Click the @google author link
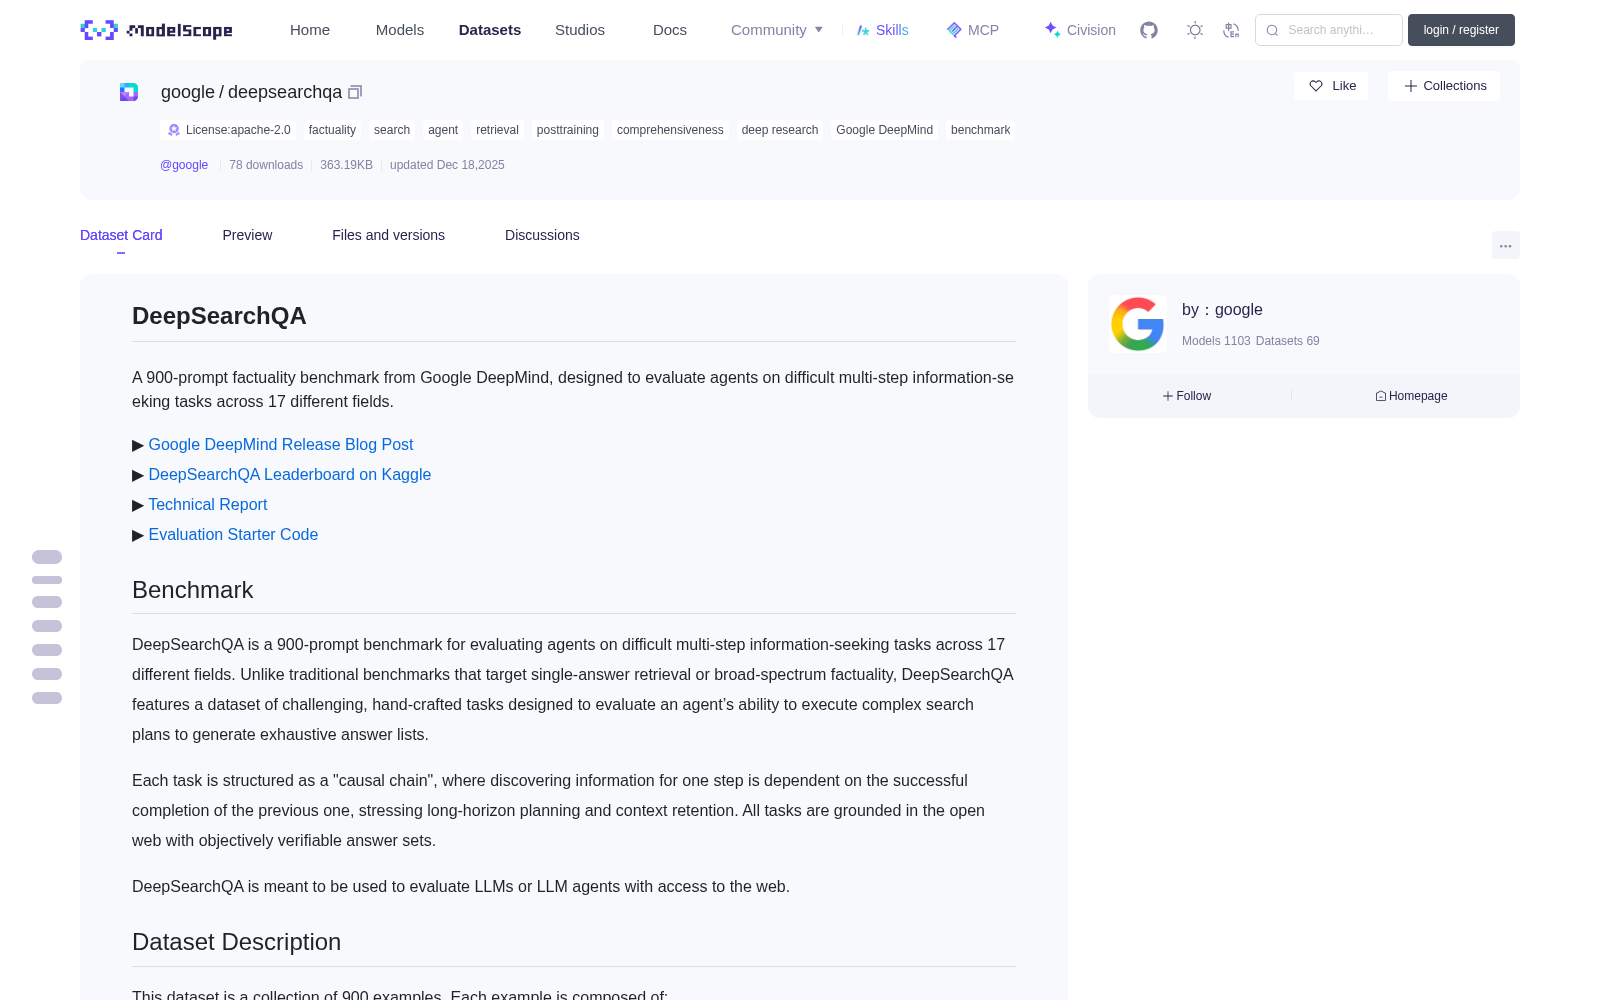Screen dimensions: 1600x1000 pos(184,165)
